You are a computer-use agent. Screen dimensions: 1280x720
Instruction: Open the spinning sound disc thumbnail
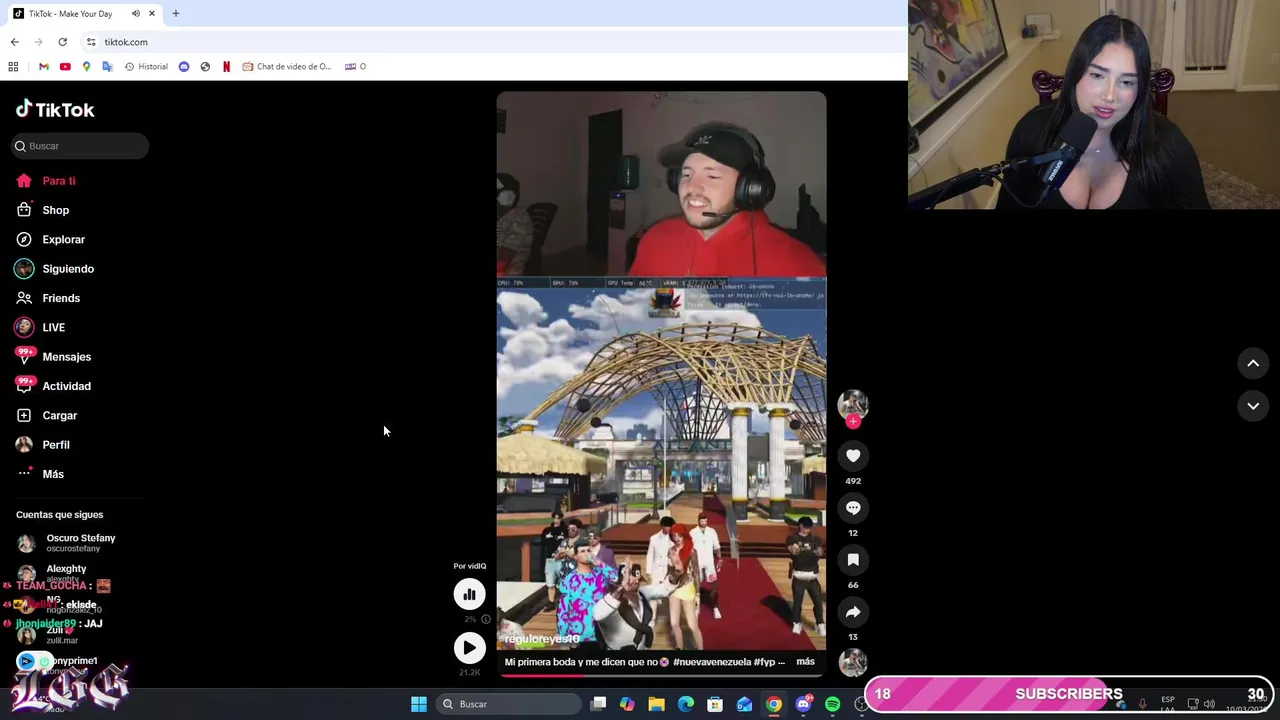click(853, 662)
